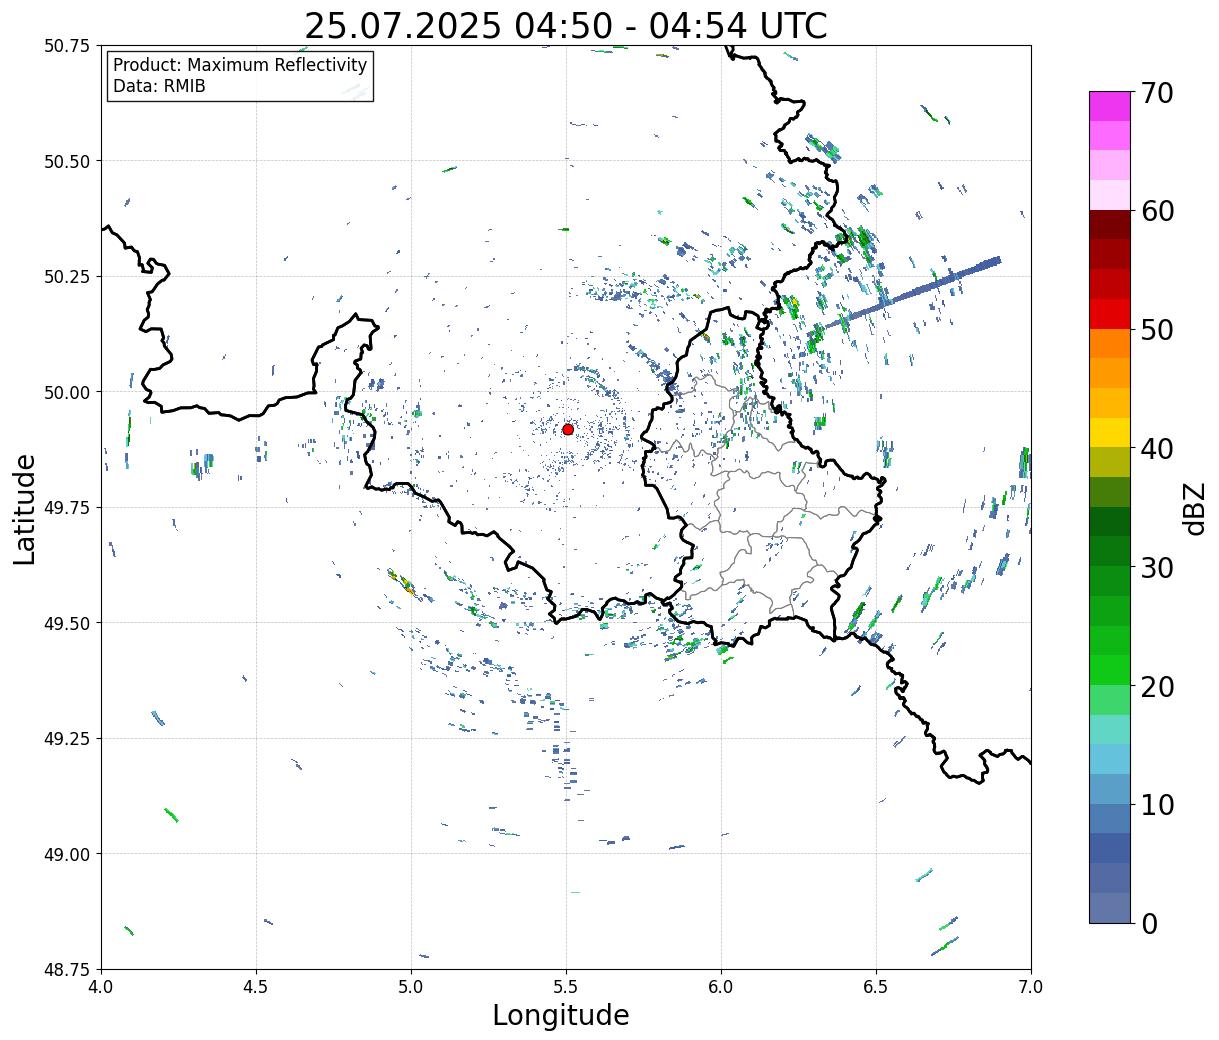Click the longitude tick label 7.0

point(1031,987)
